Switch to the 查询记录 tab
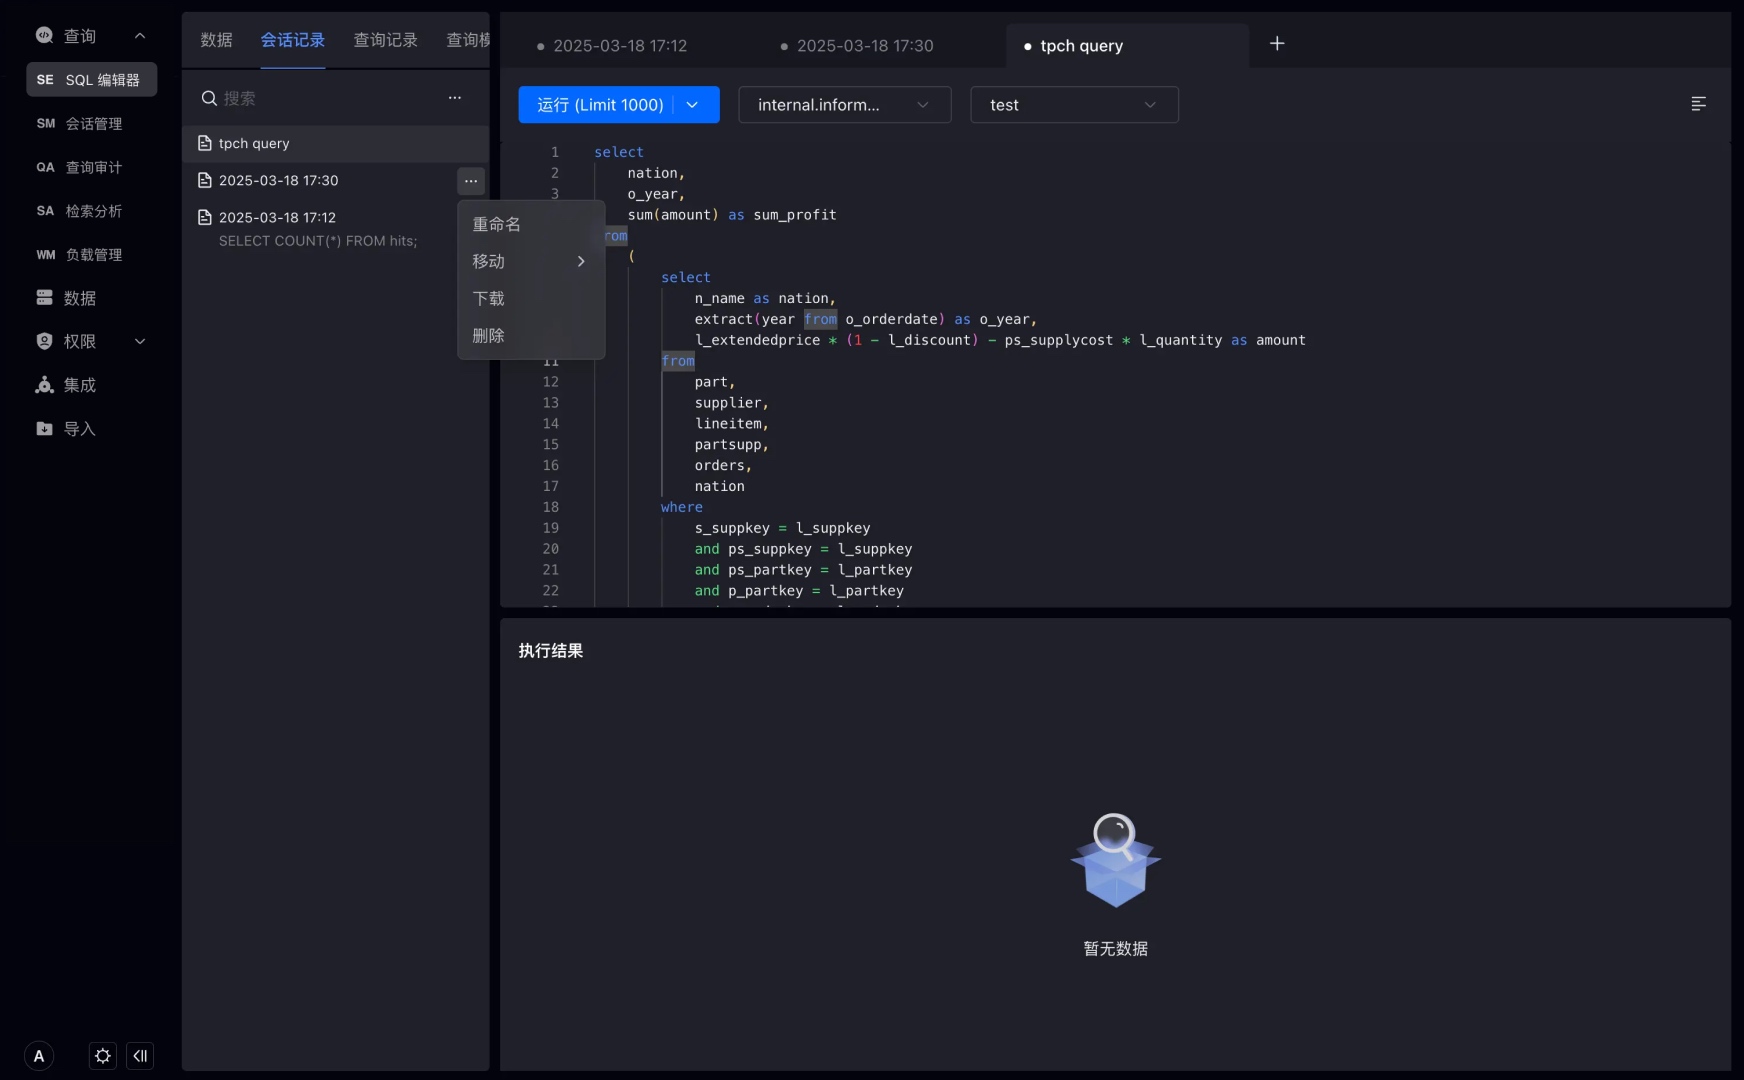1744x1080 pixels. tap(386, 40)
